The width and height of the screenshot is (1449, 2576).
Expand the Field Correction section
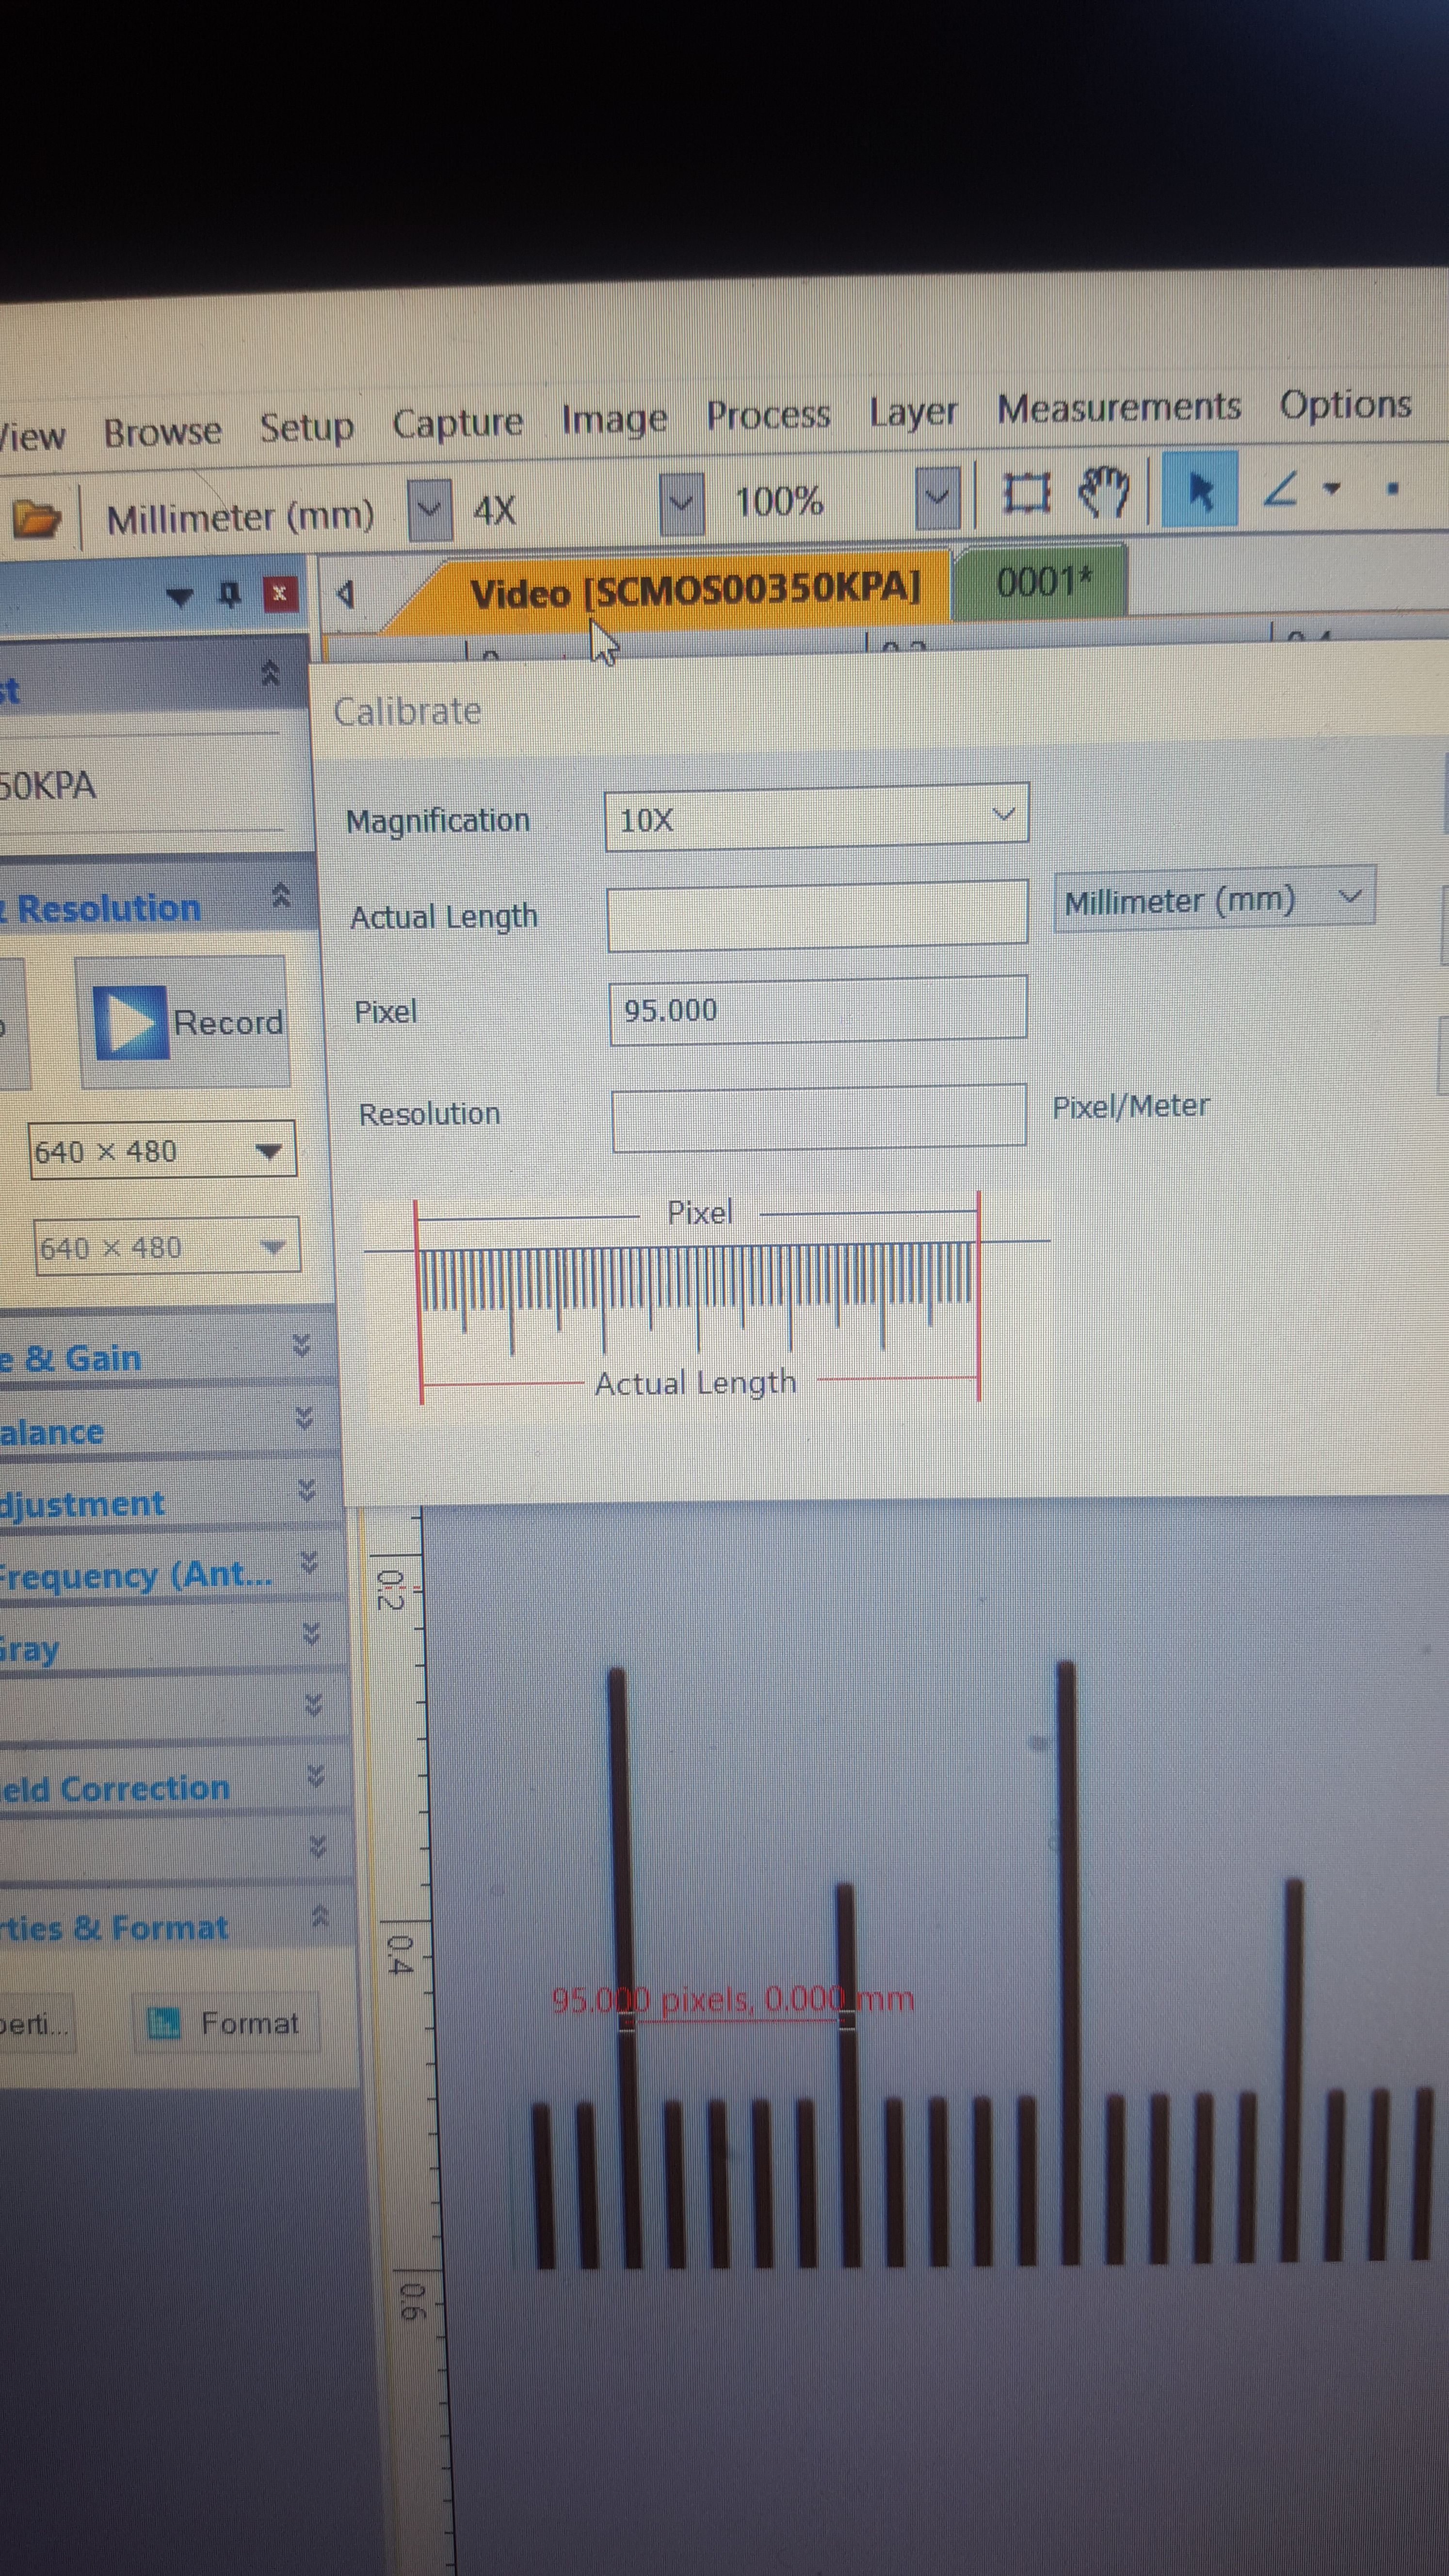pyautogui.click(x=316, y=1776)
